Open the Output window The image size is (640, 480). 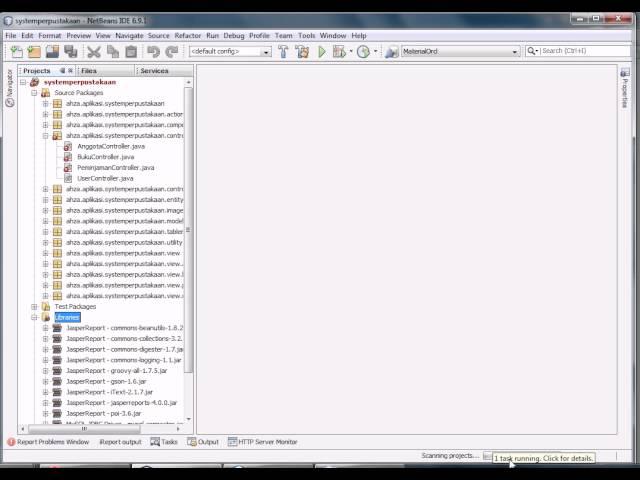click(203, 442)
